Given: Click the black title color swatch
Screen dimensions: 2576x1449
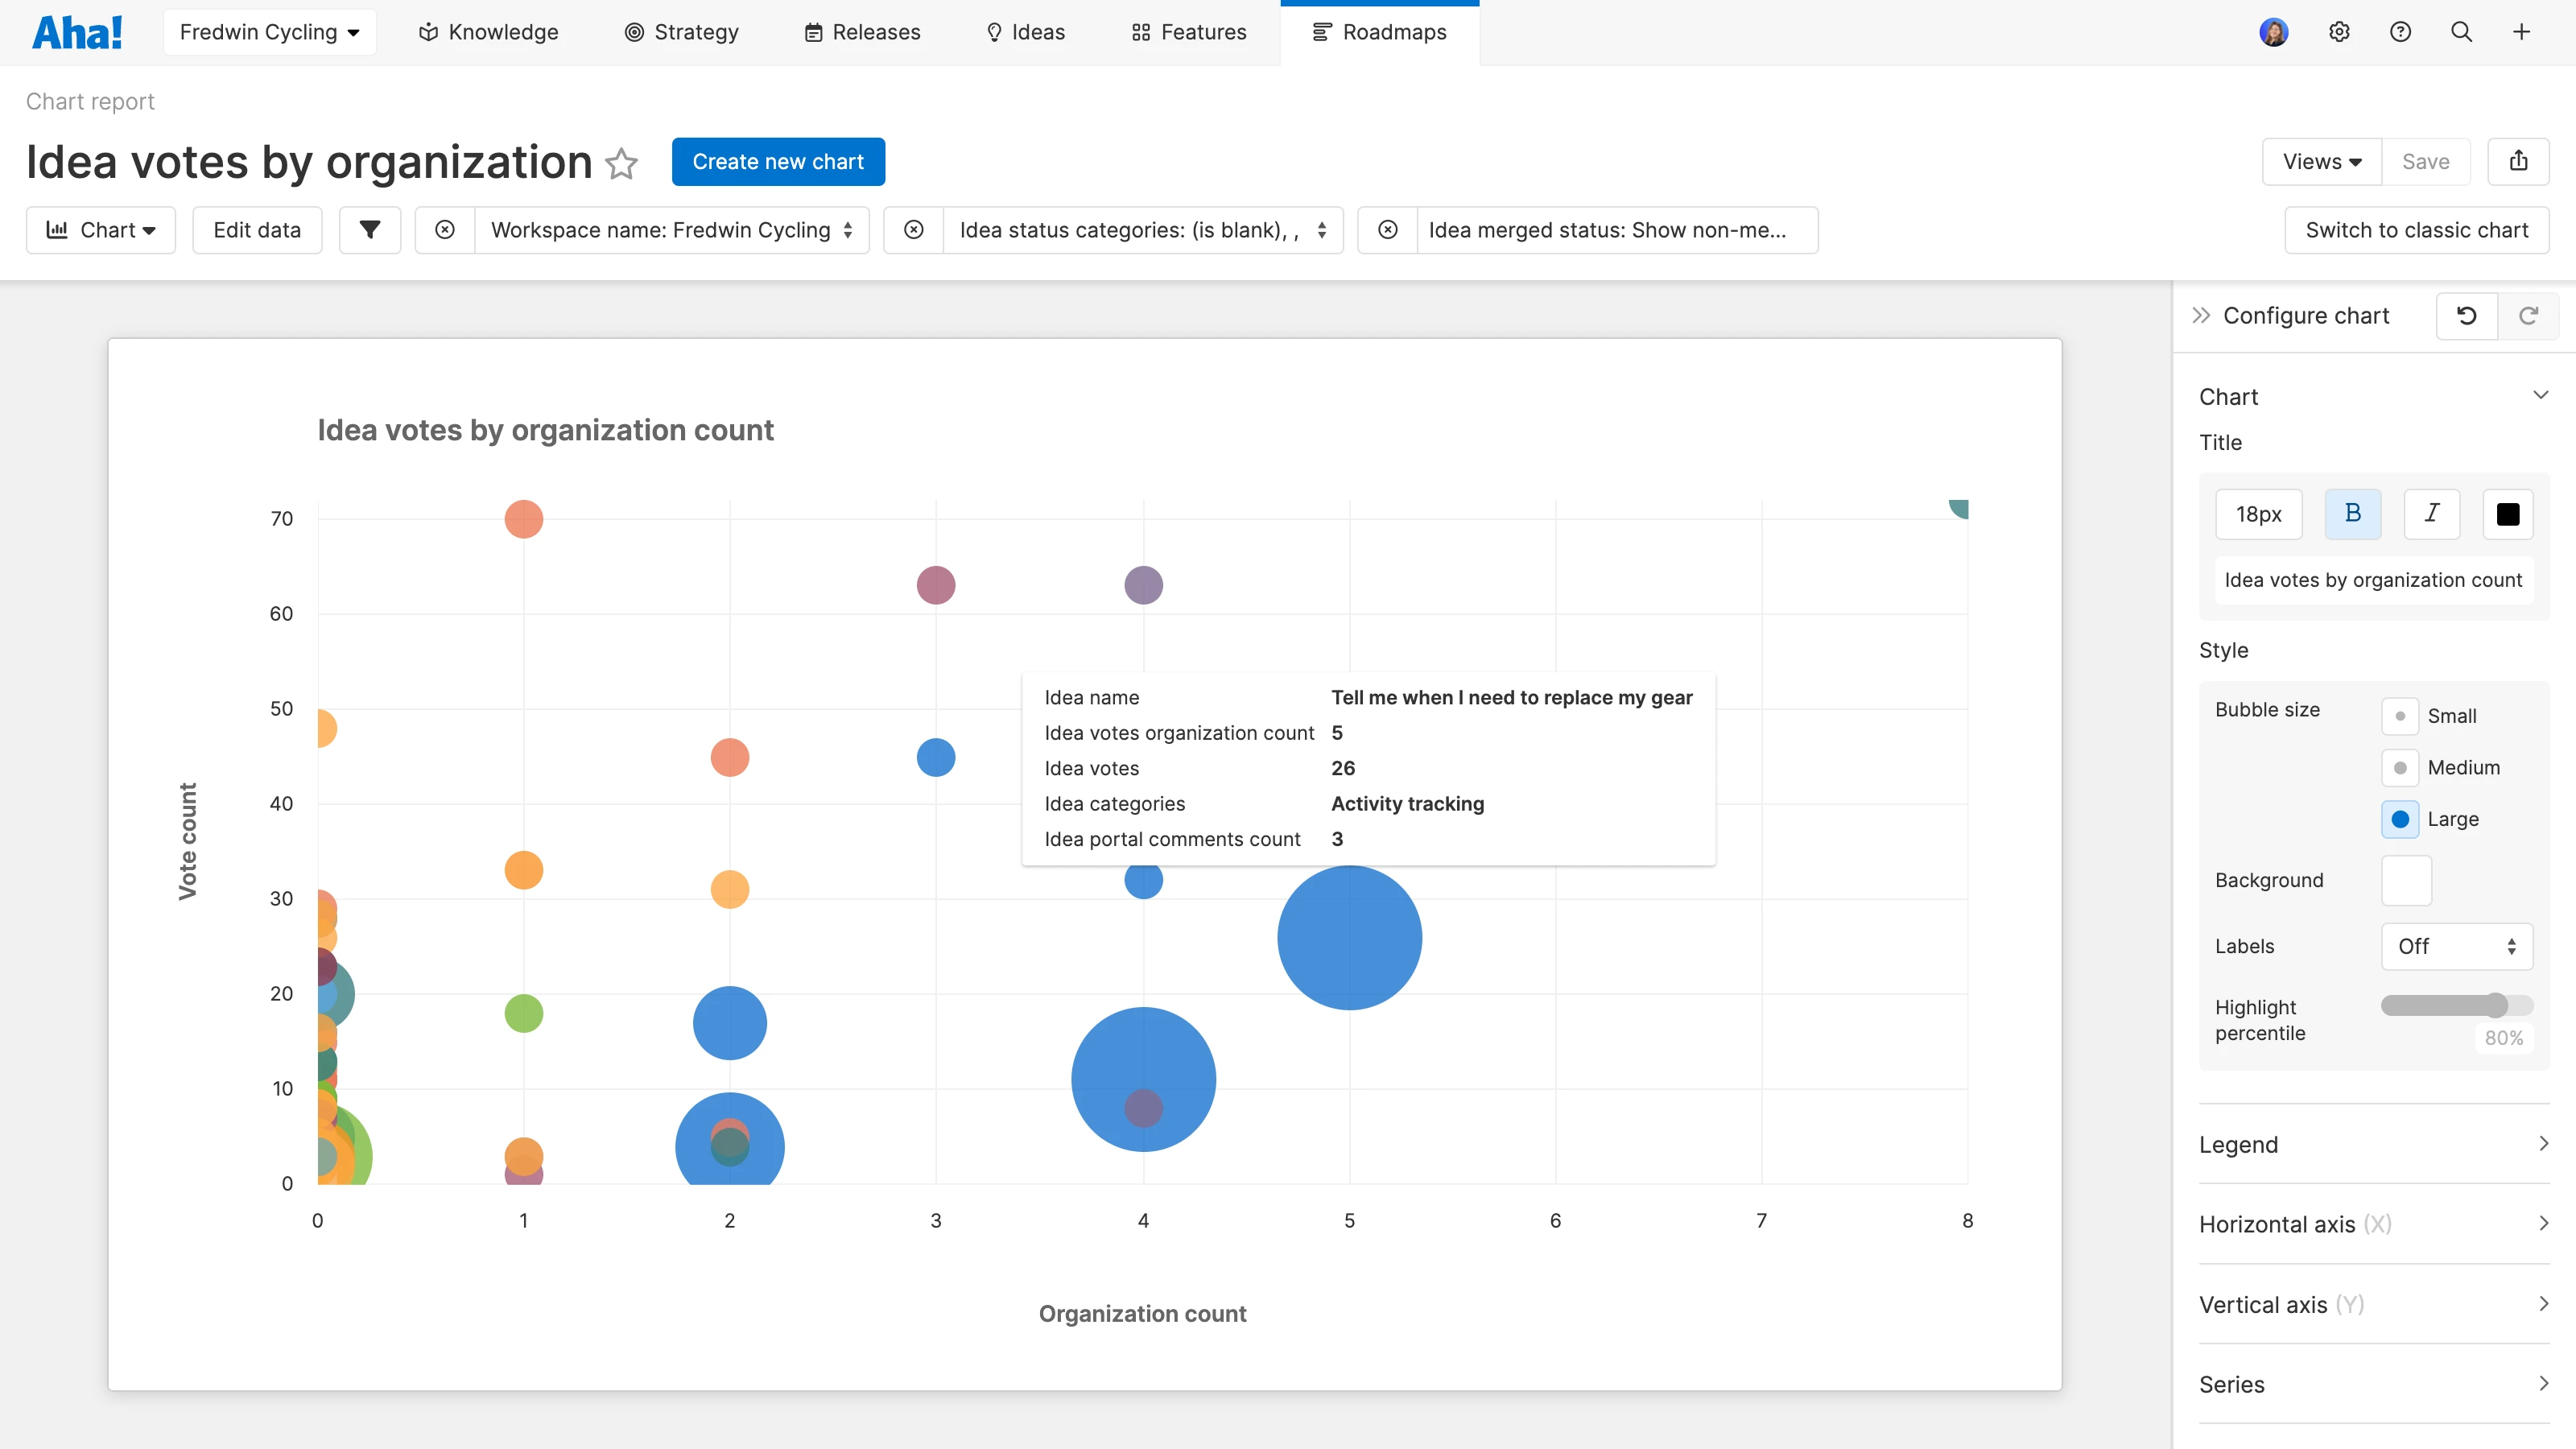Looking at the screenshot, I should click(2507, 514).
